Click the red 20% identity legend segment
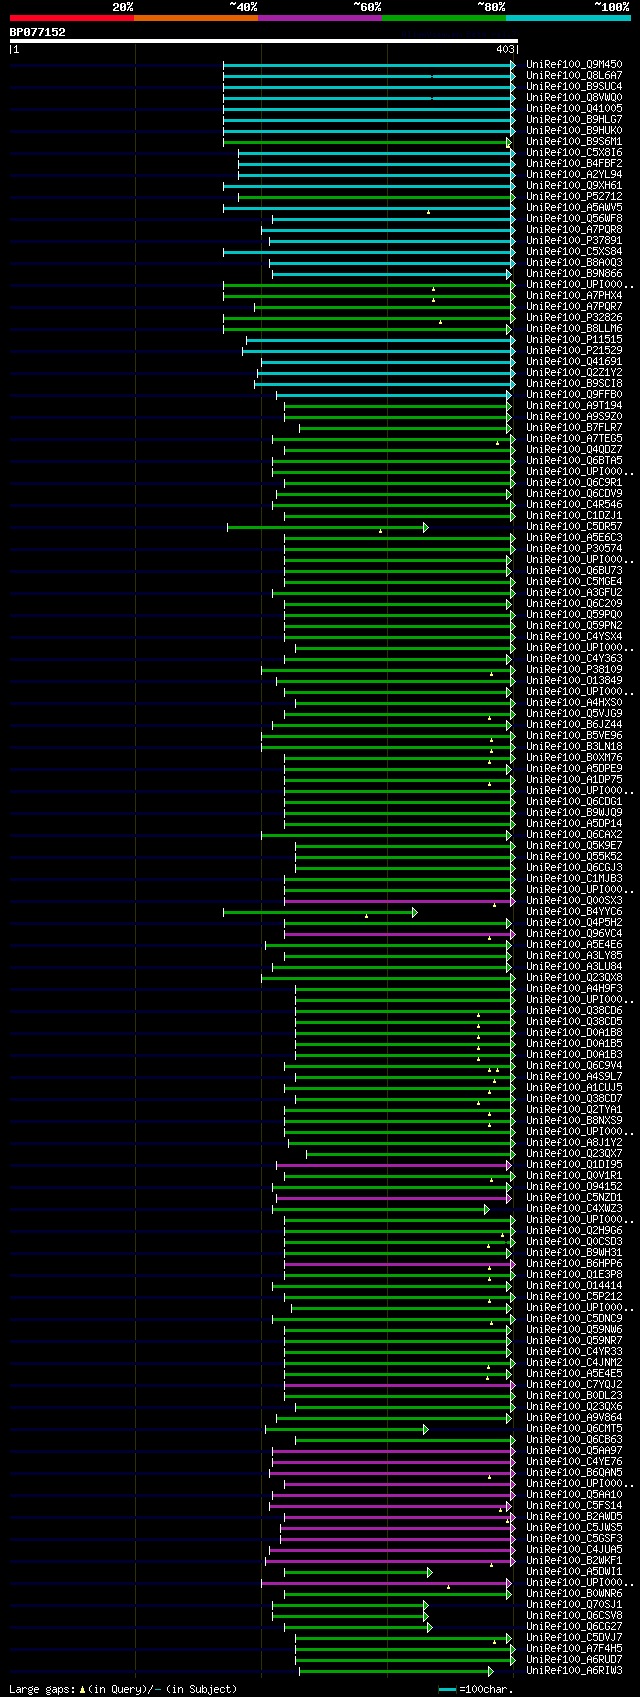The height and width of the screenshot is (1697, 640). click(x=72, y=18)
